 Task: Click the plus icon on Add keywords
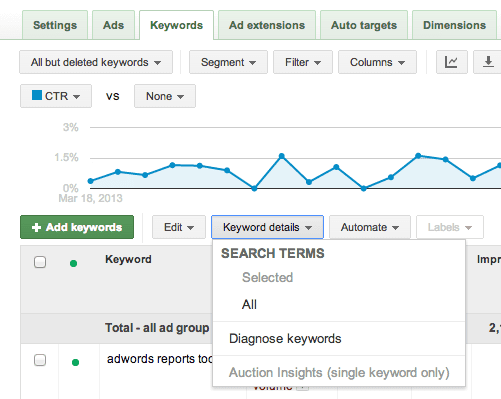coord(36,227)
